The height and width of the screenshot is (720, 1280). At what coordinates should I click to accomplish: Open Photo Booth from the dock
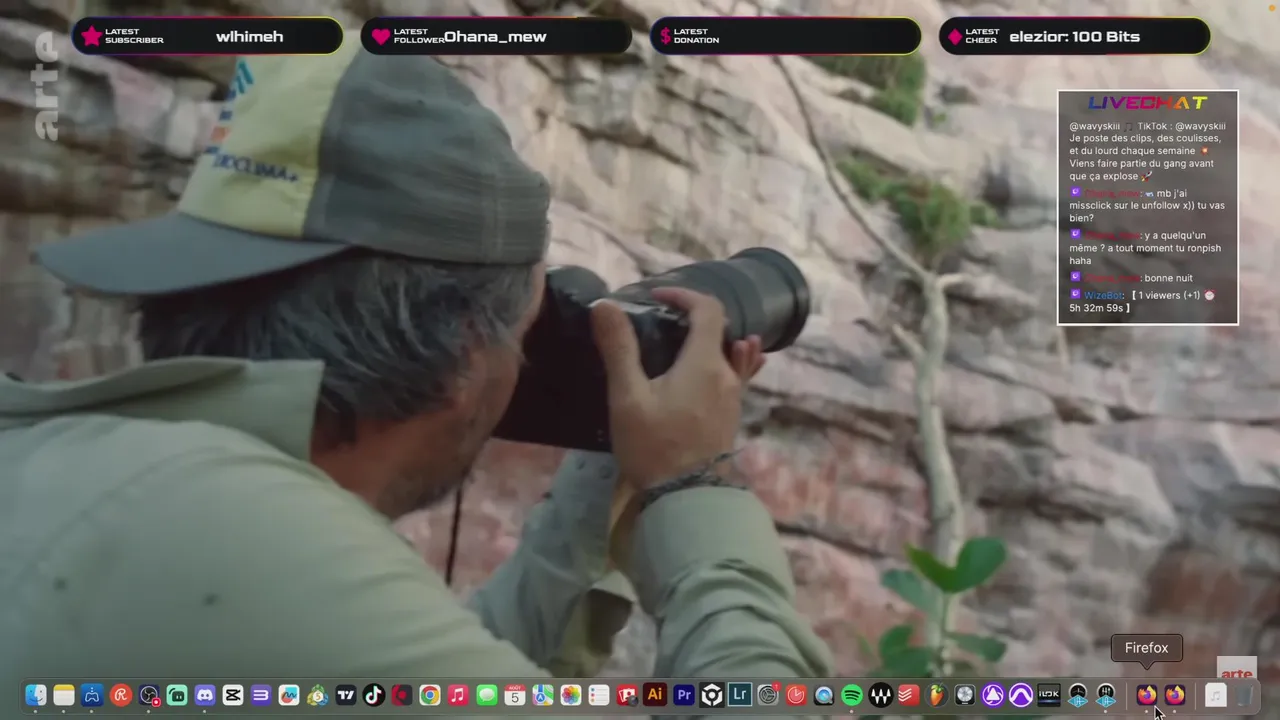point(627,695)
